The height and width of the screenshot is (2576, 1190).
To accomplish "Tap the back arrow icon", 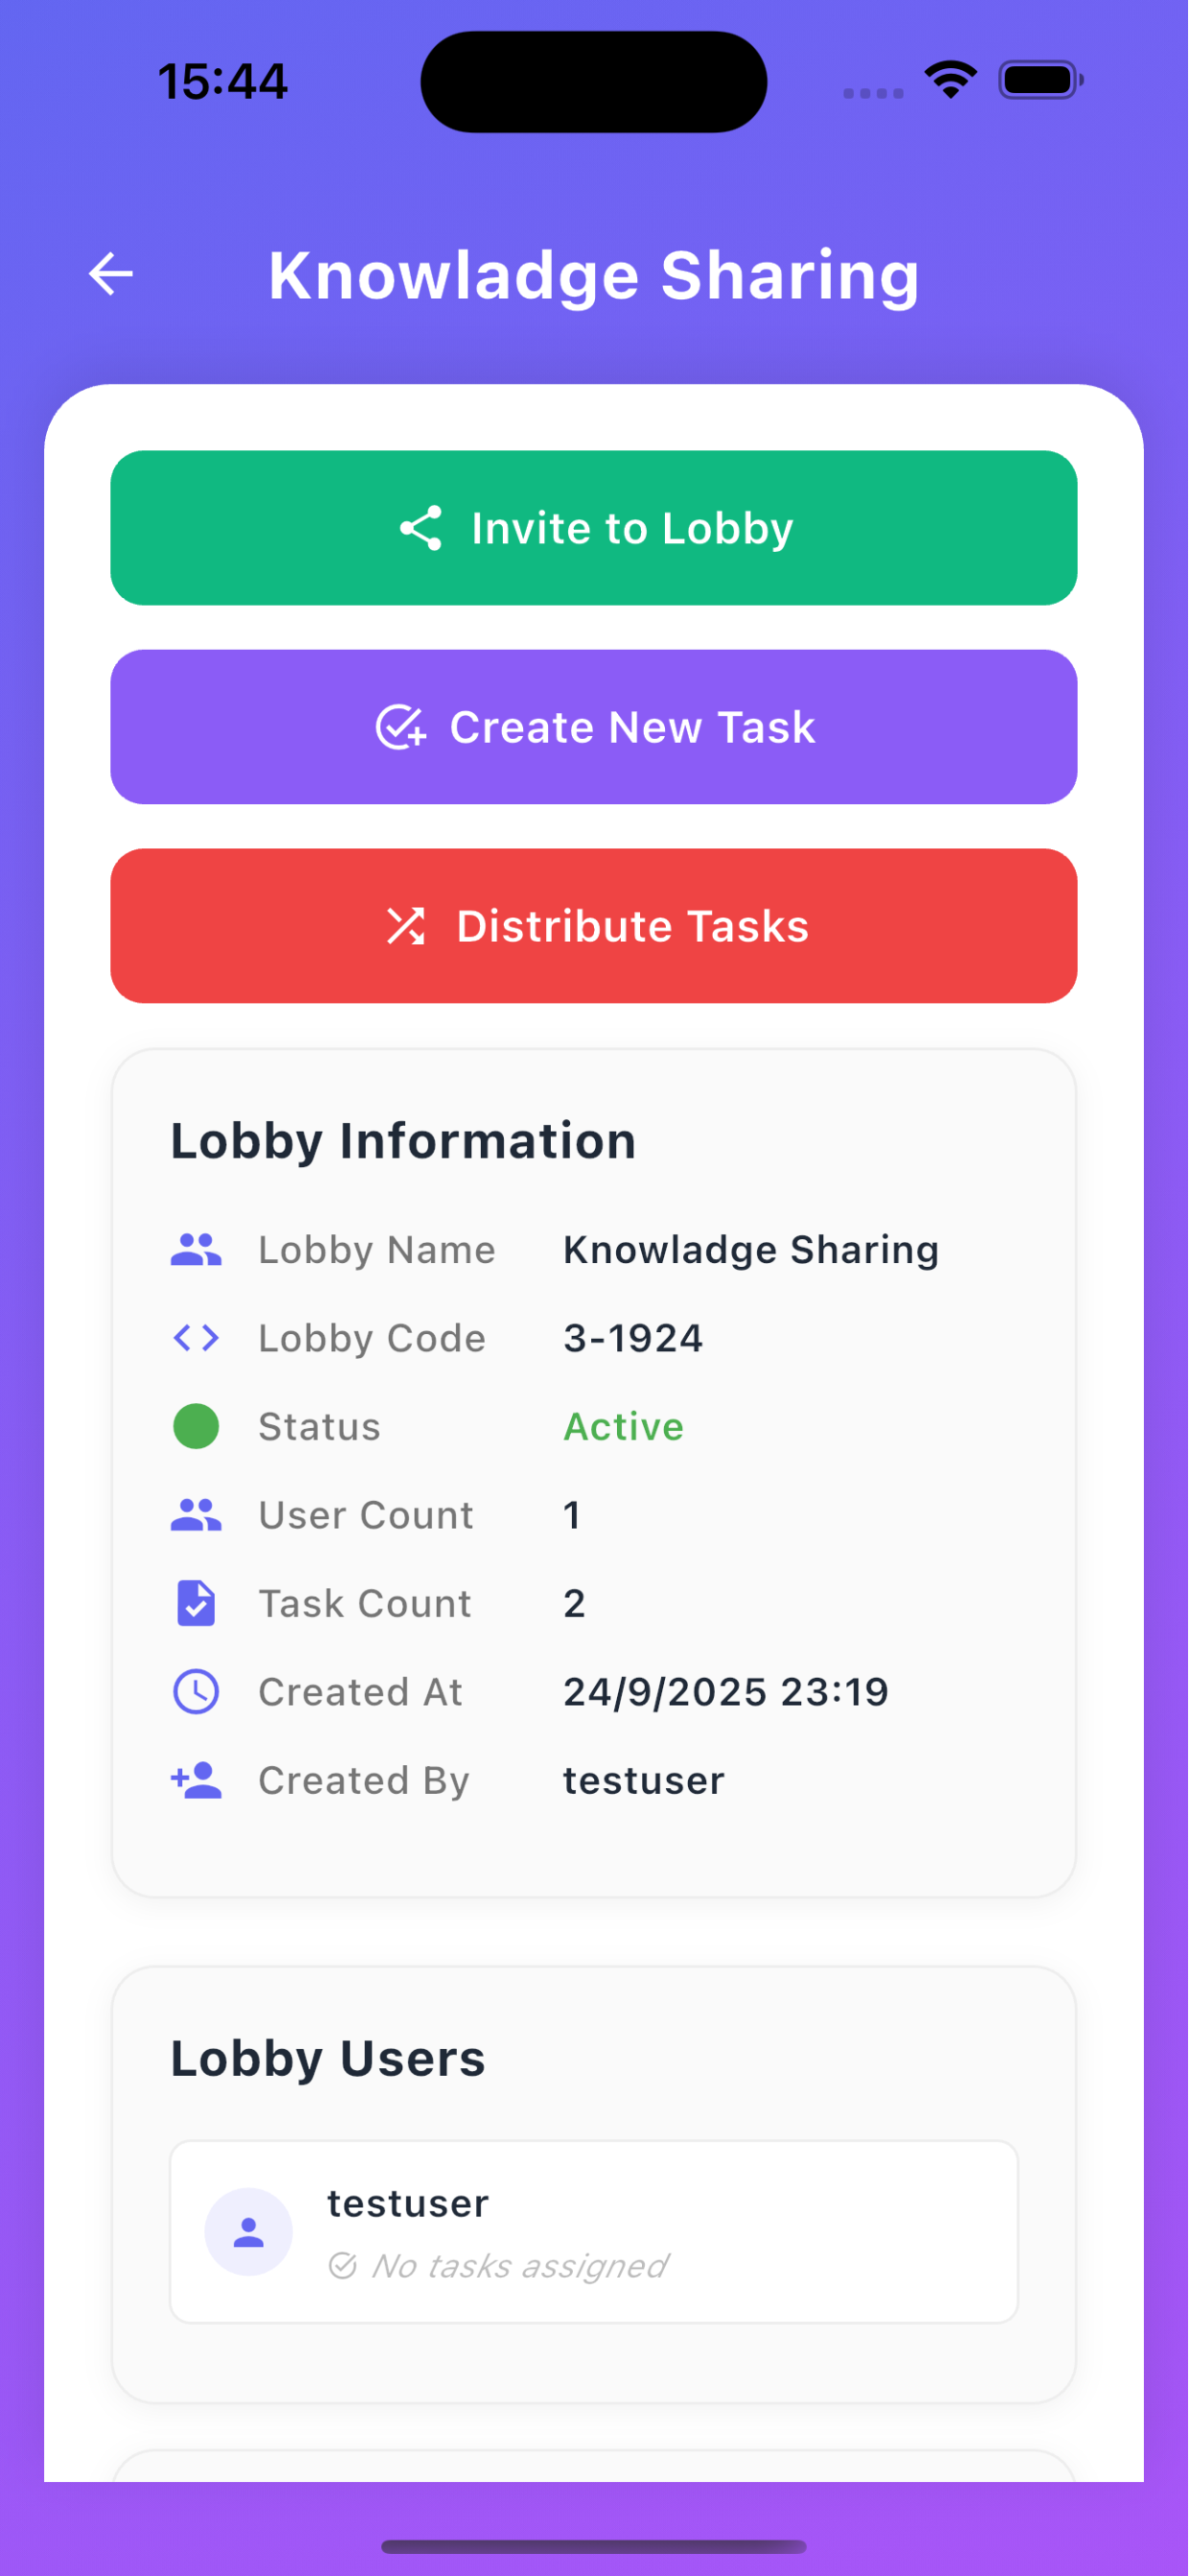I will 111,274.
